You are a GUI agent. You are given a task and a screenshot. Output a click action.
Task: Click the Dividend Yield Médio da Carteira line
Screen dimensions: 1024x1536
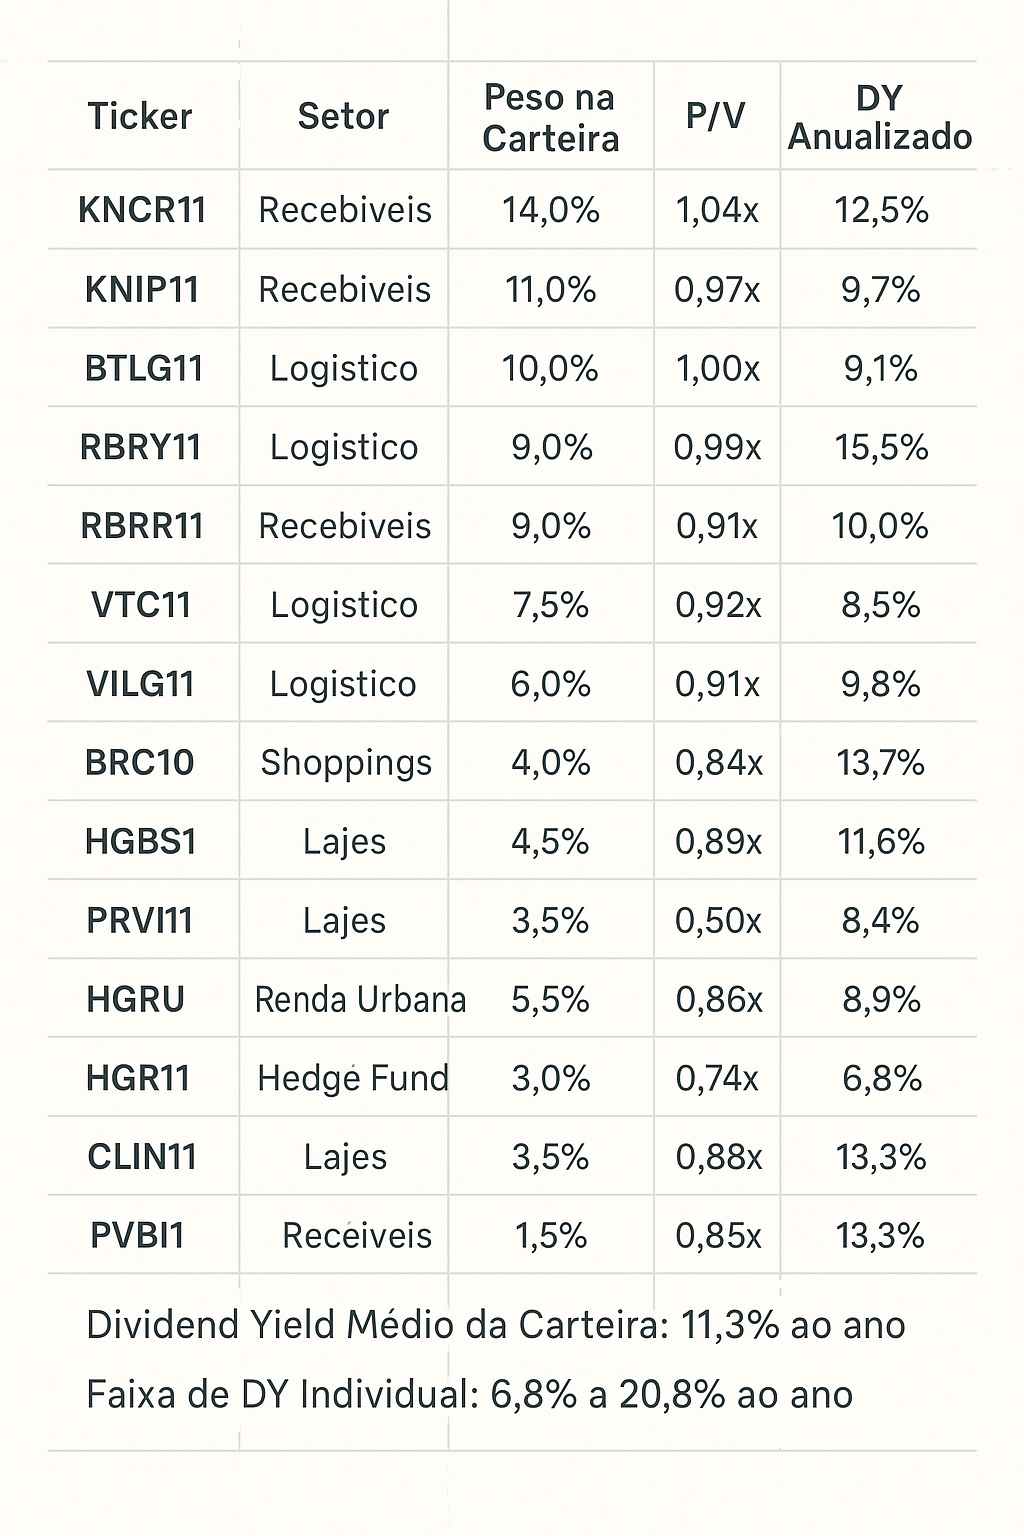[496, 1326]
